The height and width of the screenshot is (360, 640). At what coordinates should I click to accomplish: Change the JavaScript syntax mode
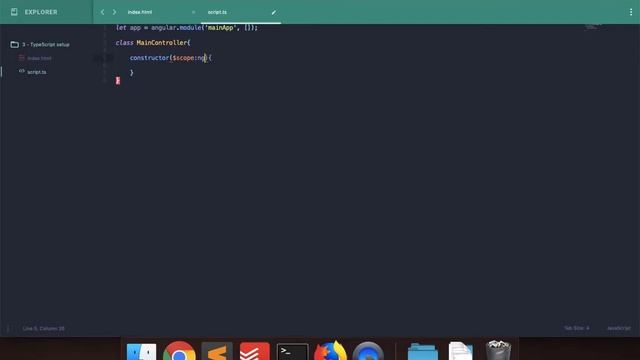point(618,328)
